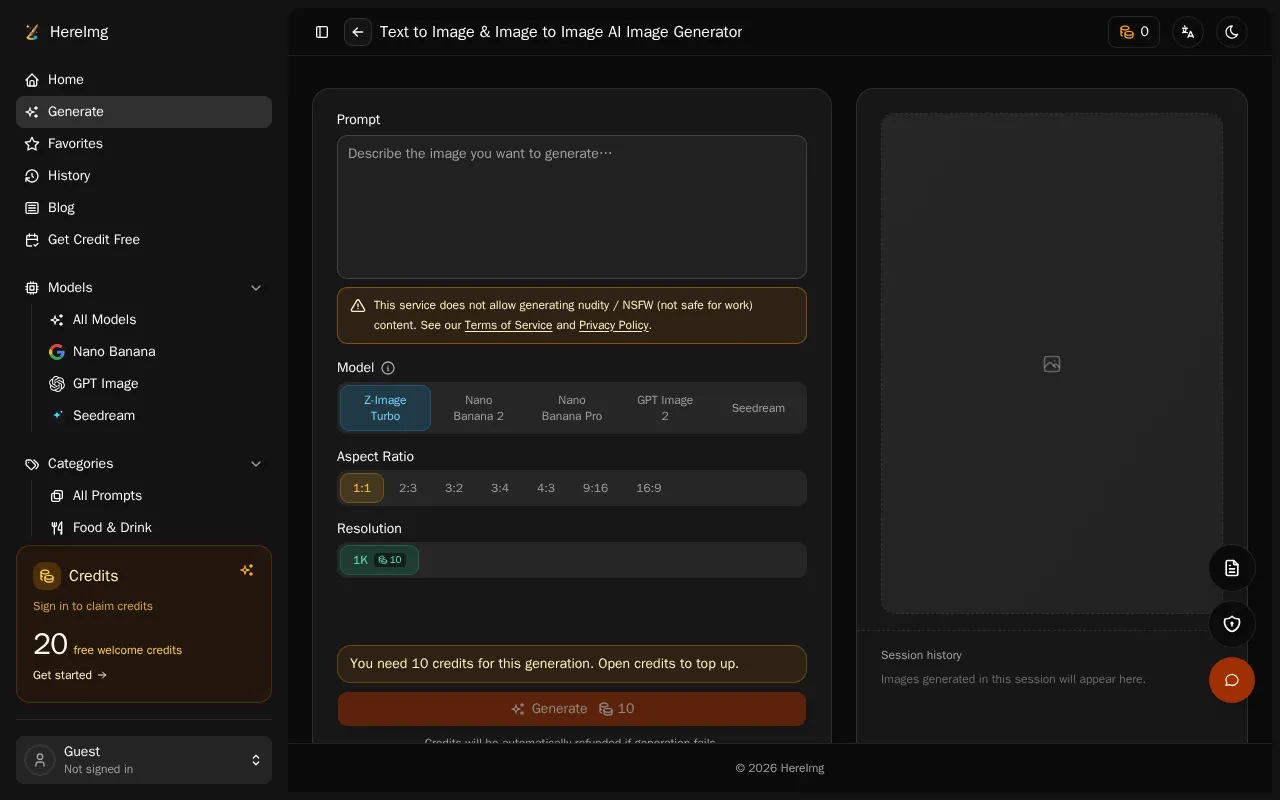Choose 4:3 aspect ratio
Screen dimensions: 1280x800
(546, 488)
